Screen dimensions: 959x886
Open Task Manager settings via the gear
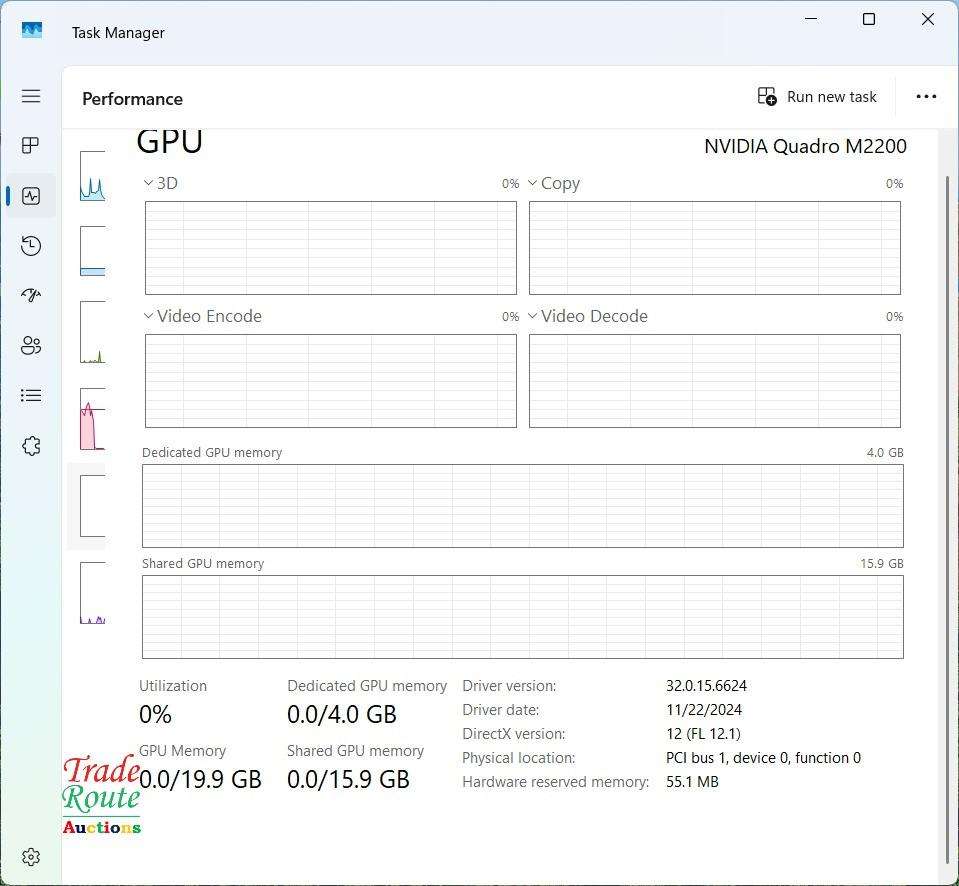[x=30, y=857]
